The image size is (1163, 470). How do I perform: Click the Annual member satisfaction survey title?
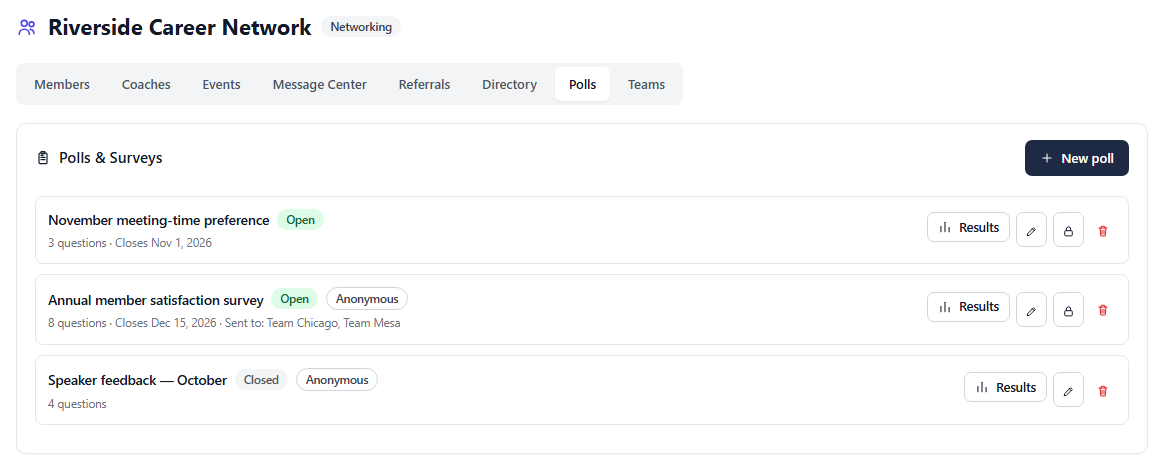(156, 300)
